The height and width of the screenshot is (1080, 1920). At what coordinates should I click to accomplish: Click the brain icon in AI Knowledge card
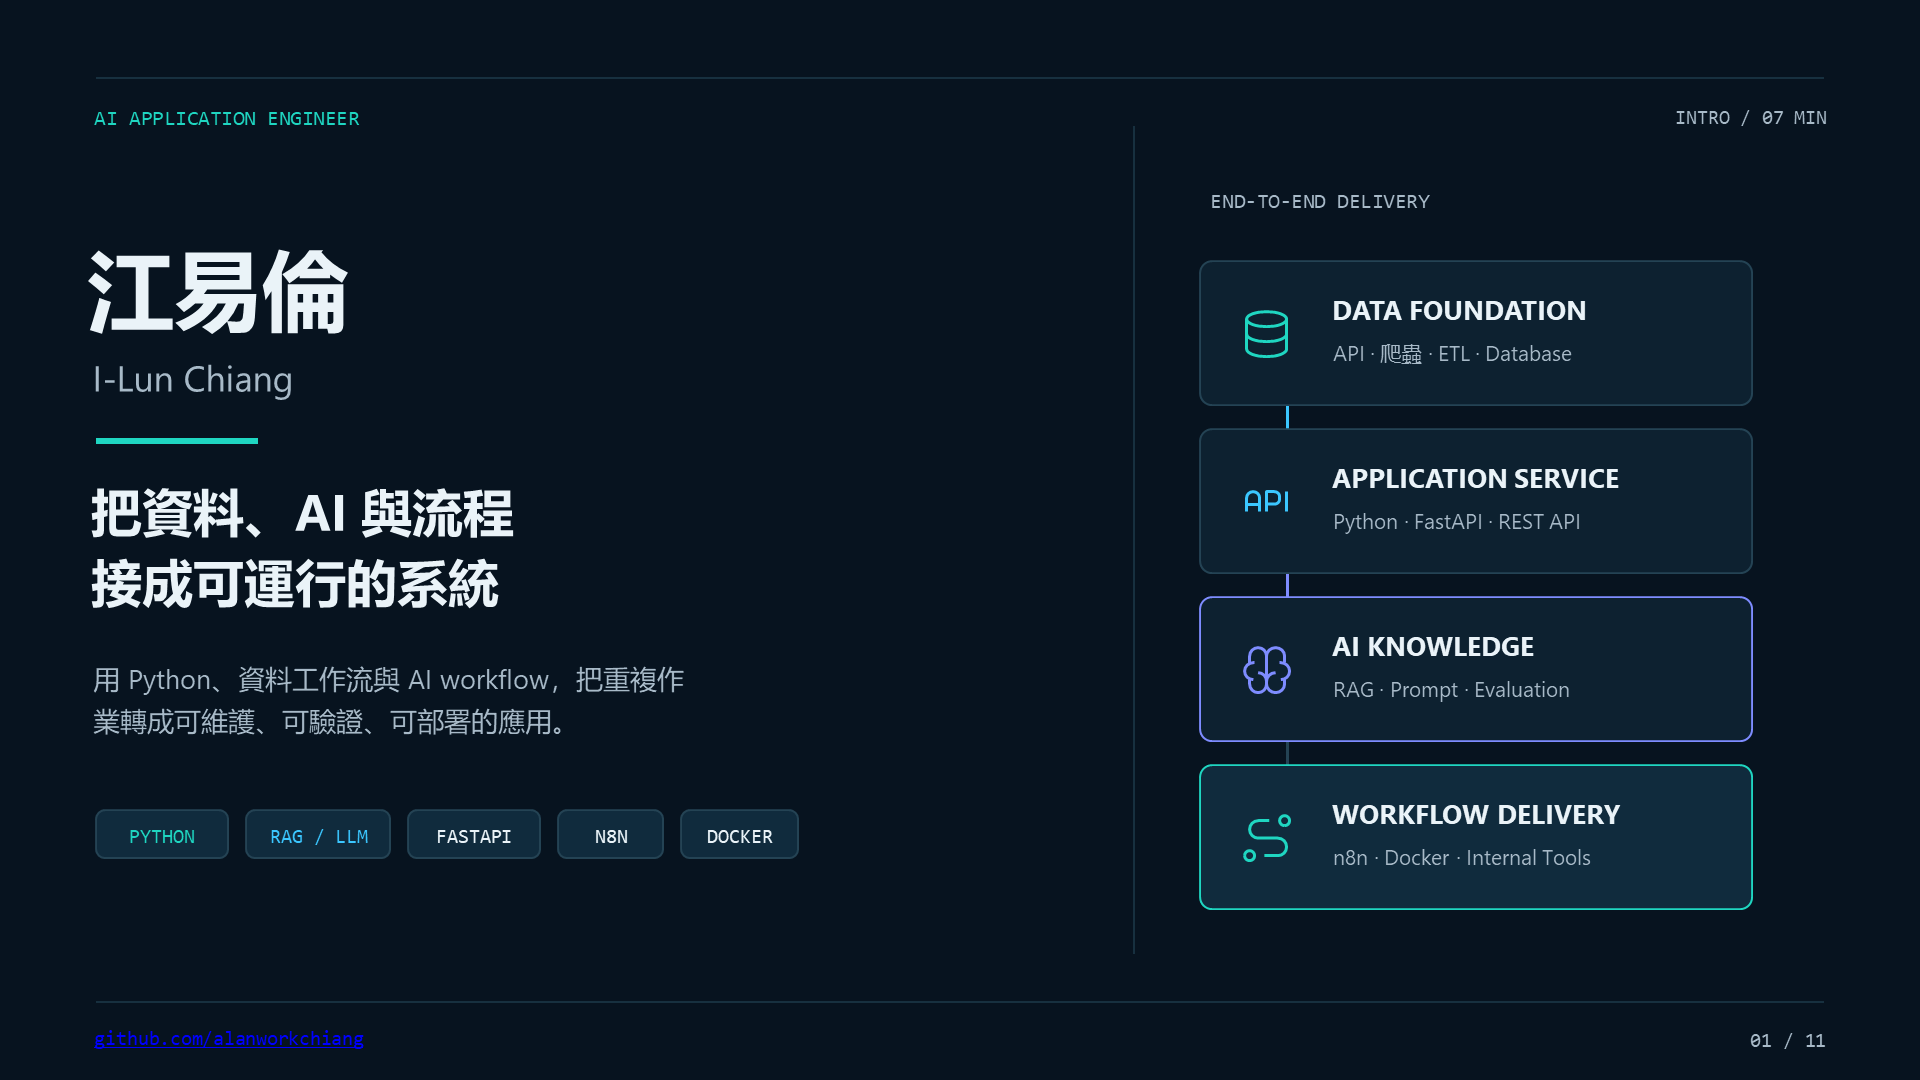click(1266, 670)
